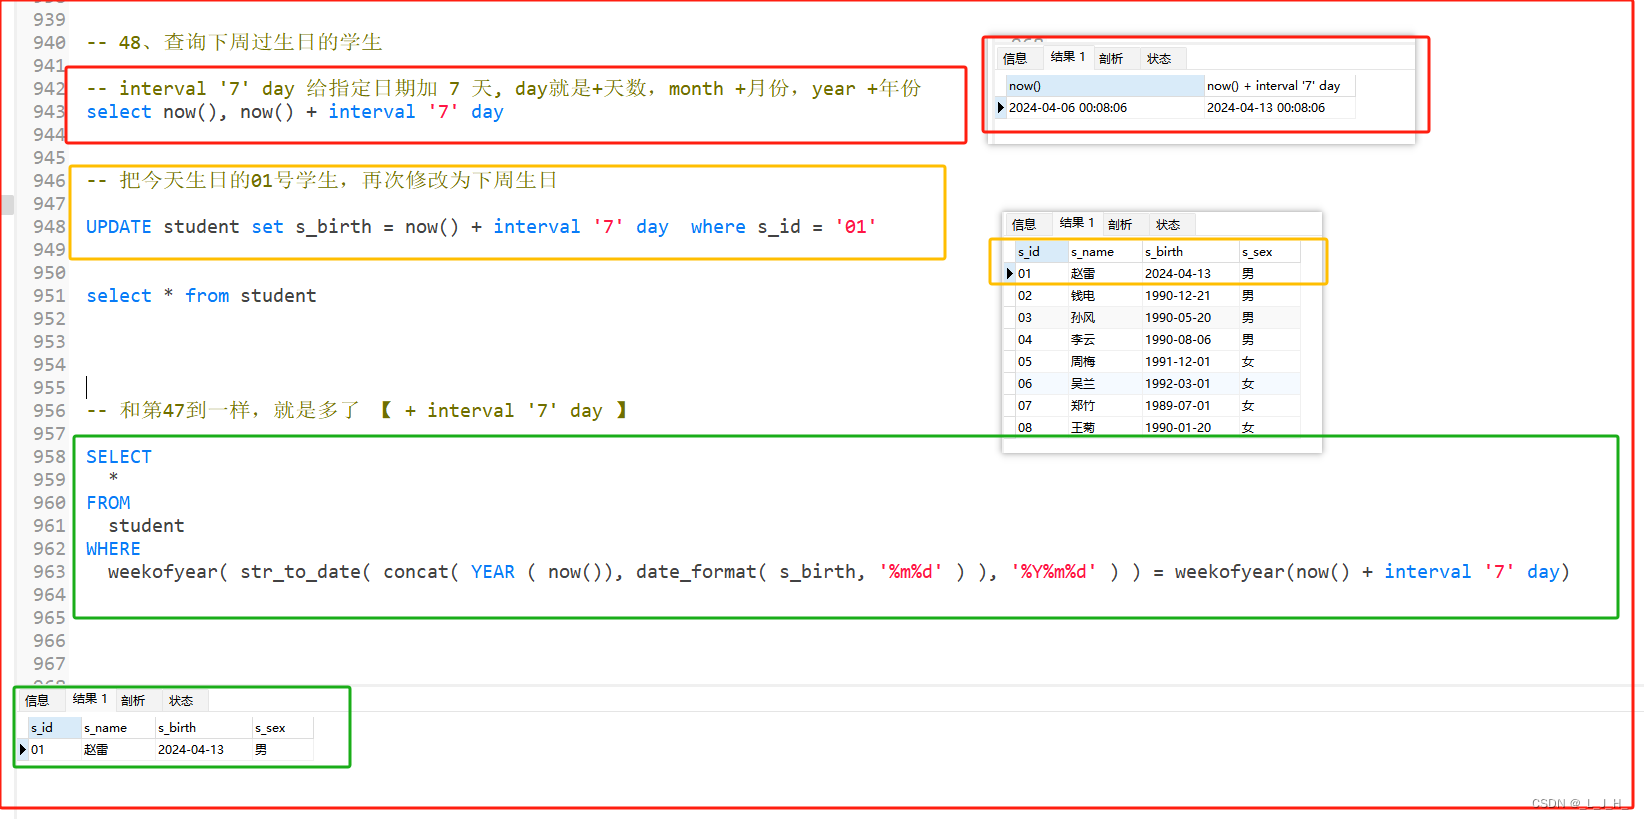The width and height of the screenshot is (1644, 819).
Task: Switch to 剖析 tab in the now() result panel
Action: coord(1111,58)
